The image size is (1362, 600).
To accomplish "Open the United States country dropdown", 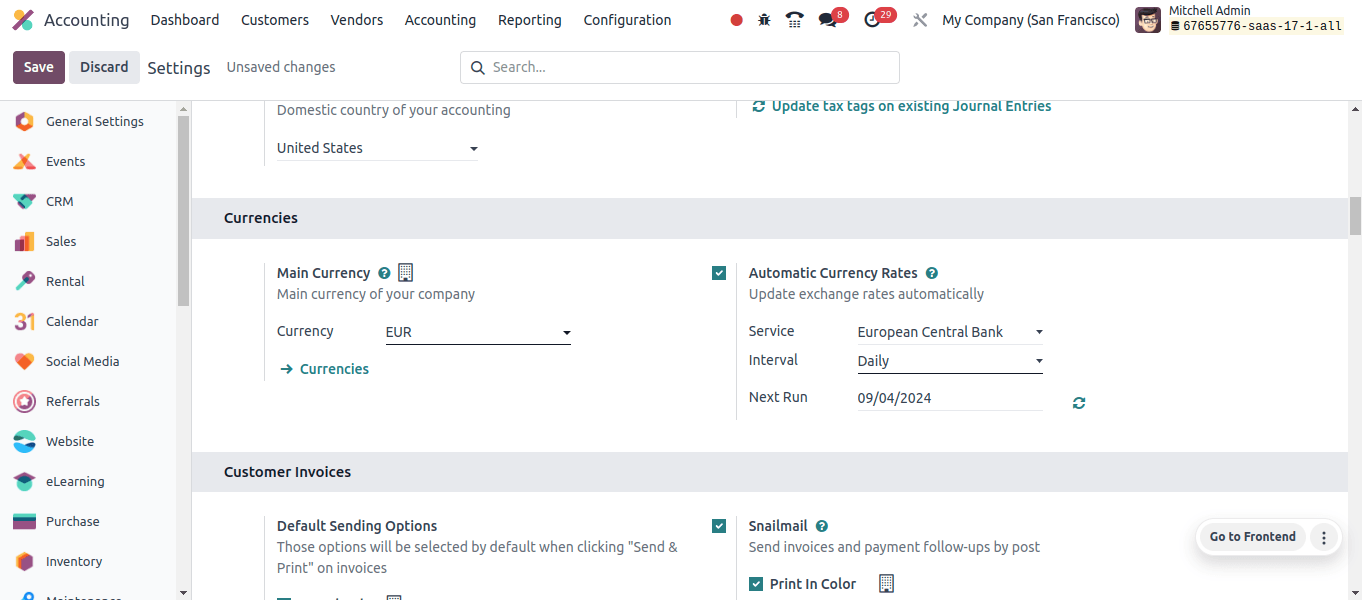I will point(377,148).
